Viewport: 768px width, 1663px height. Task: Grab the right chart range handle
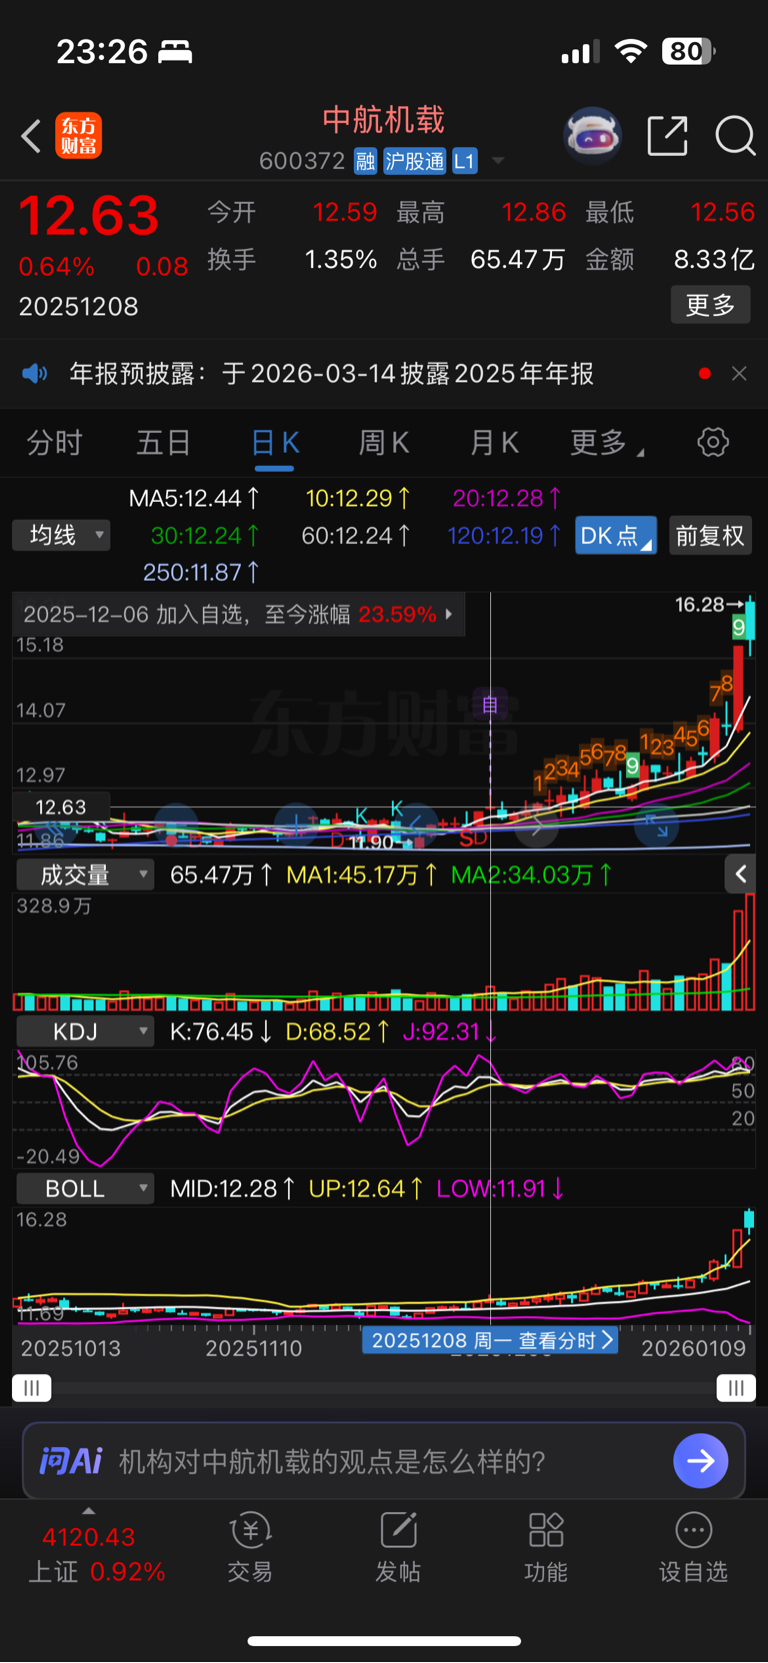tap(736, 1388)
